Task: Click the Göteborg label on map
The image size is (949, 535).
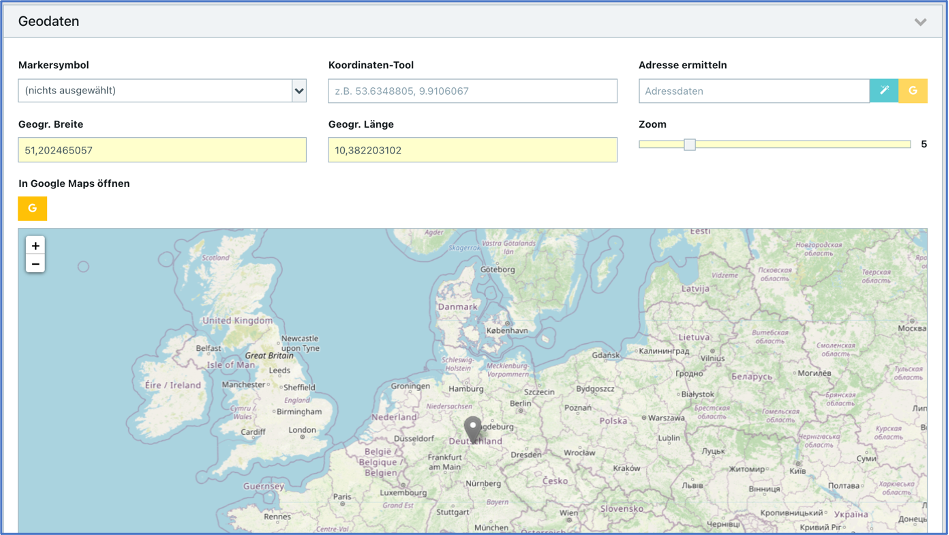Action: (x=497, y=269)
